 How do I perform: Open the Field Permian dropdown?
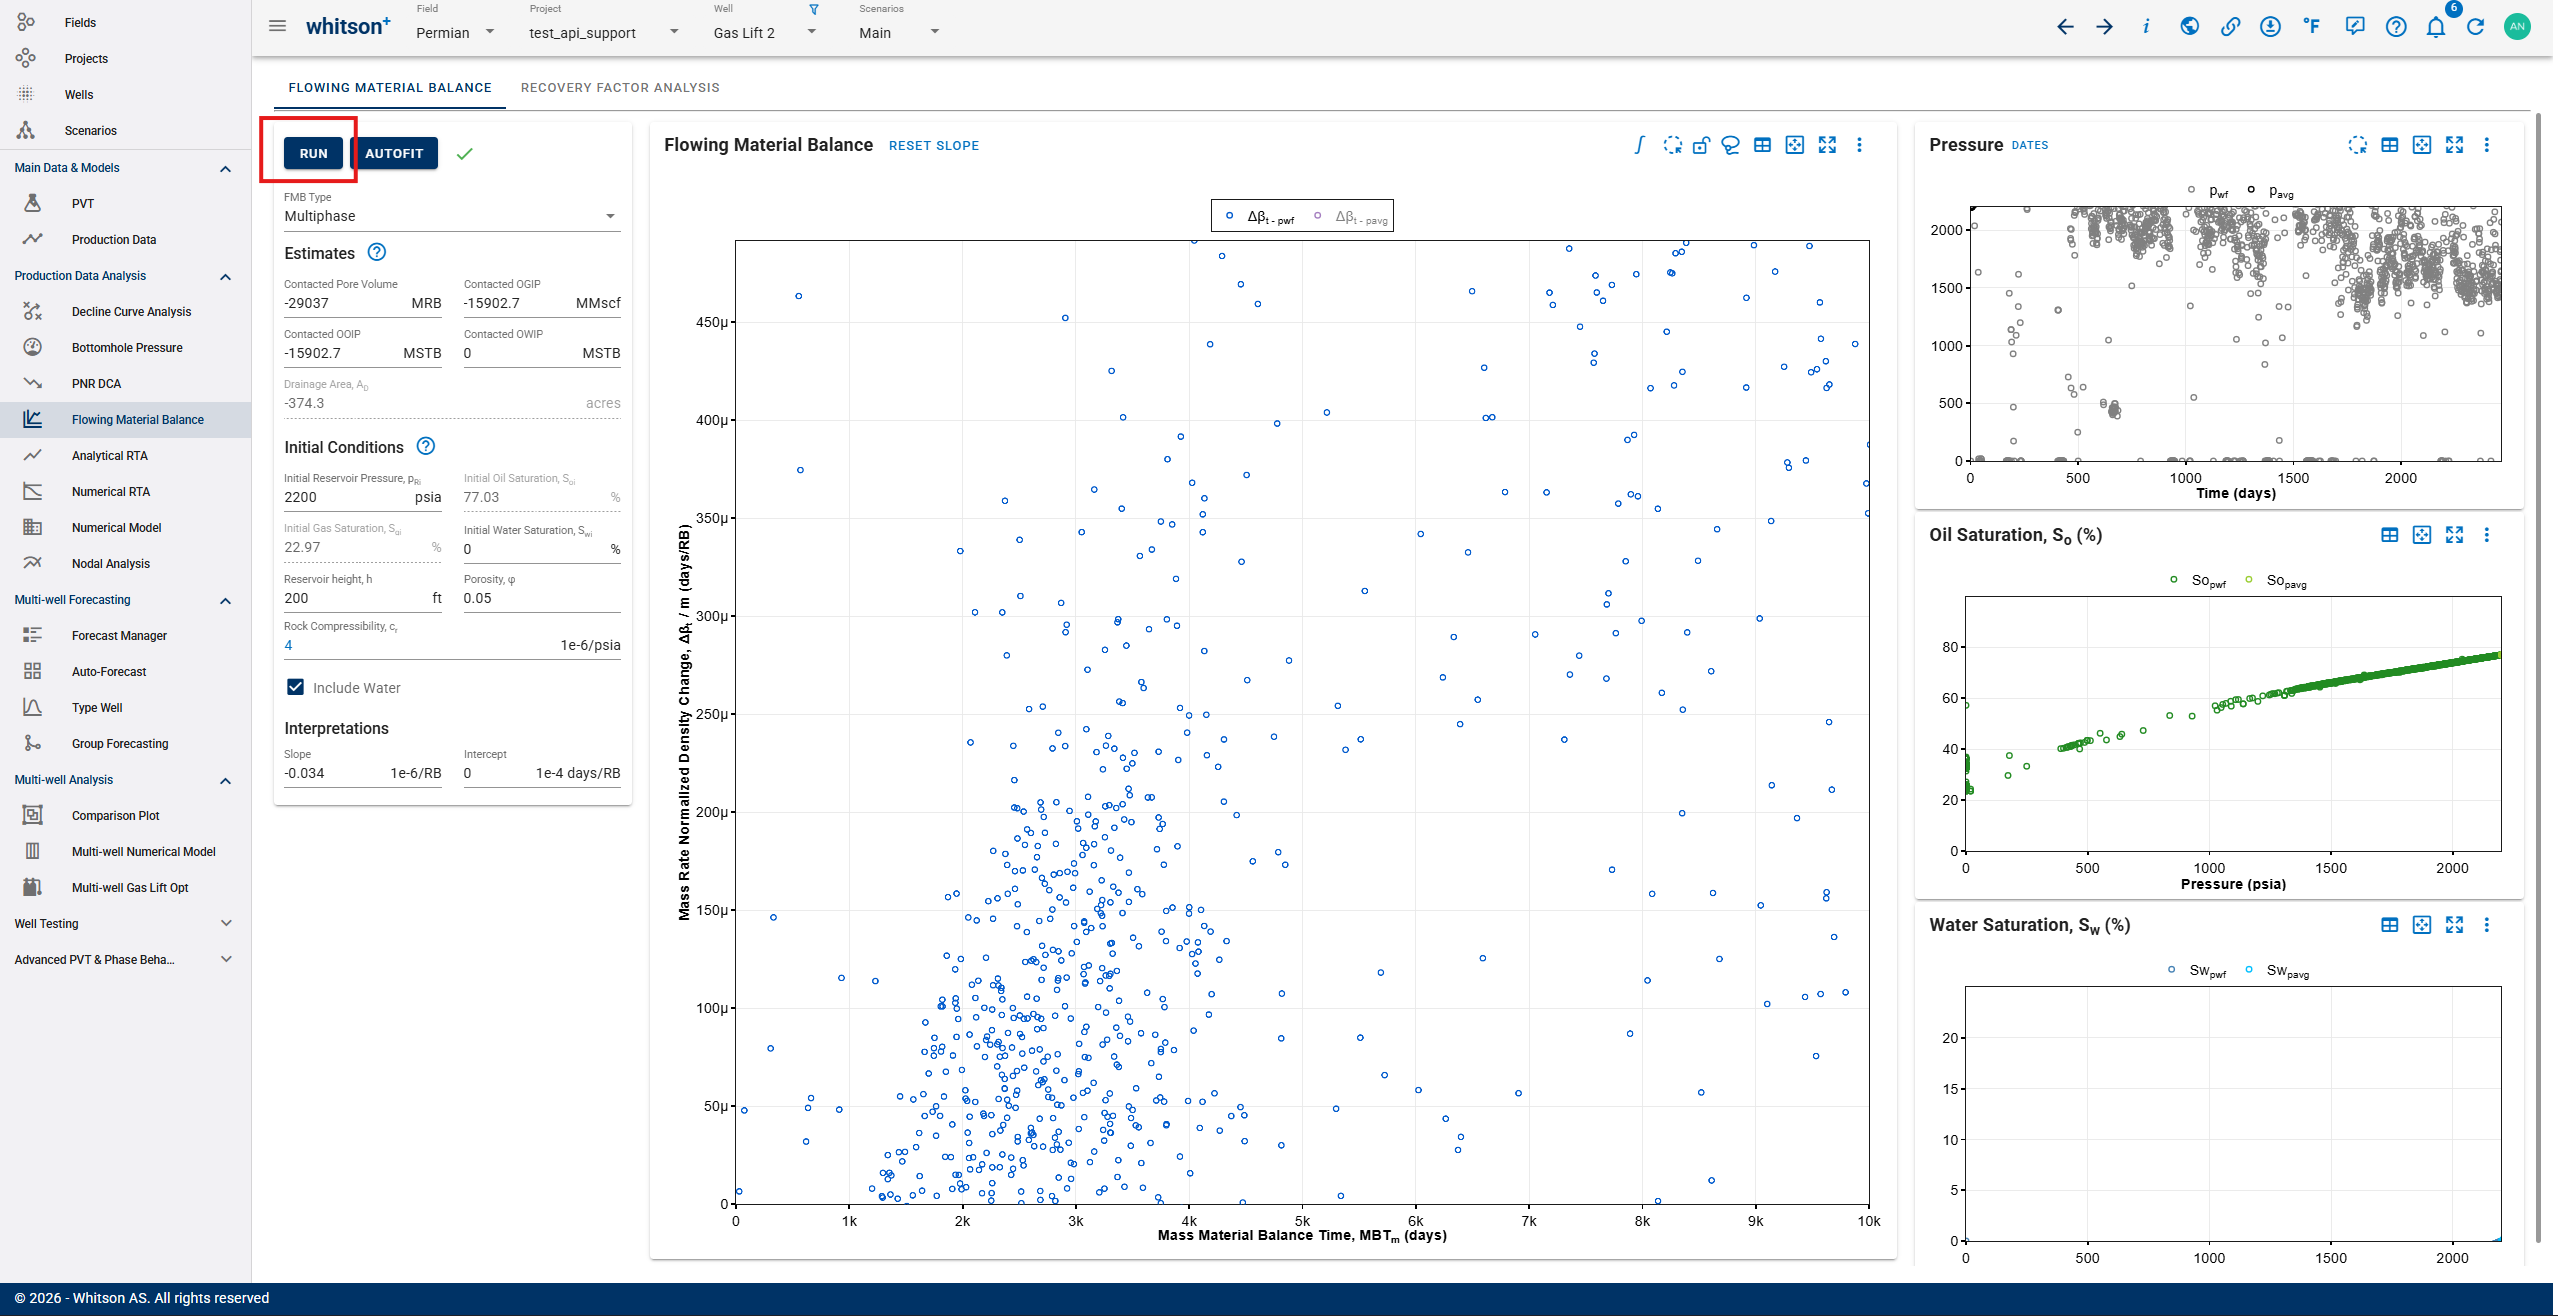point(455,33)
